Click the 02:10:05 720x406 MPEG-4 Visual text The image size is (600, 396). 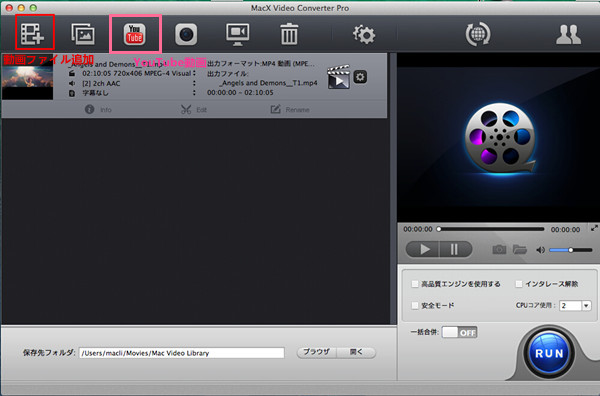pos(137,73)
